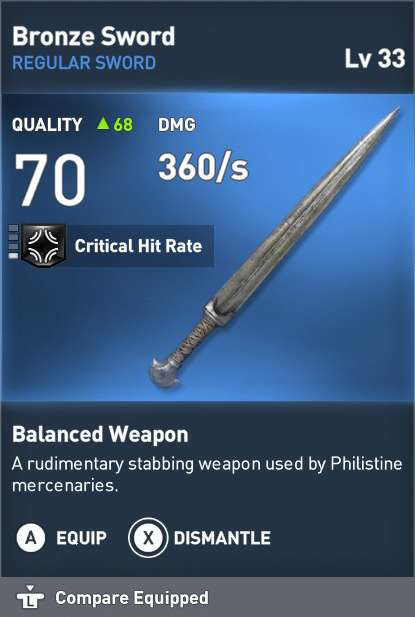Click the green 68 quality comparison number
415x617 pixels.
click(x=123, y=124)
